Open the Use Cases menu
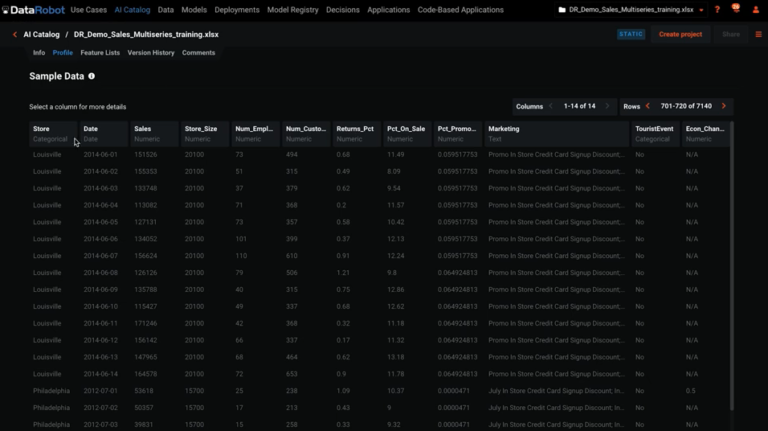The width and height of the screenshot is (768, 431). pos(89,10)
